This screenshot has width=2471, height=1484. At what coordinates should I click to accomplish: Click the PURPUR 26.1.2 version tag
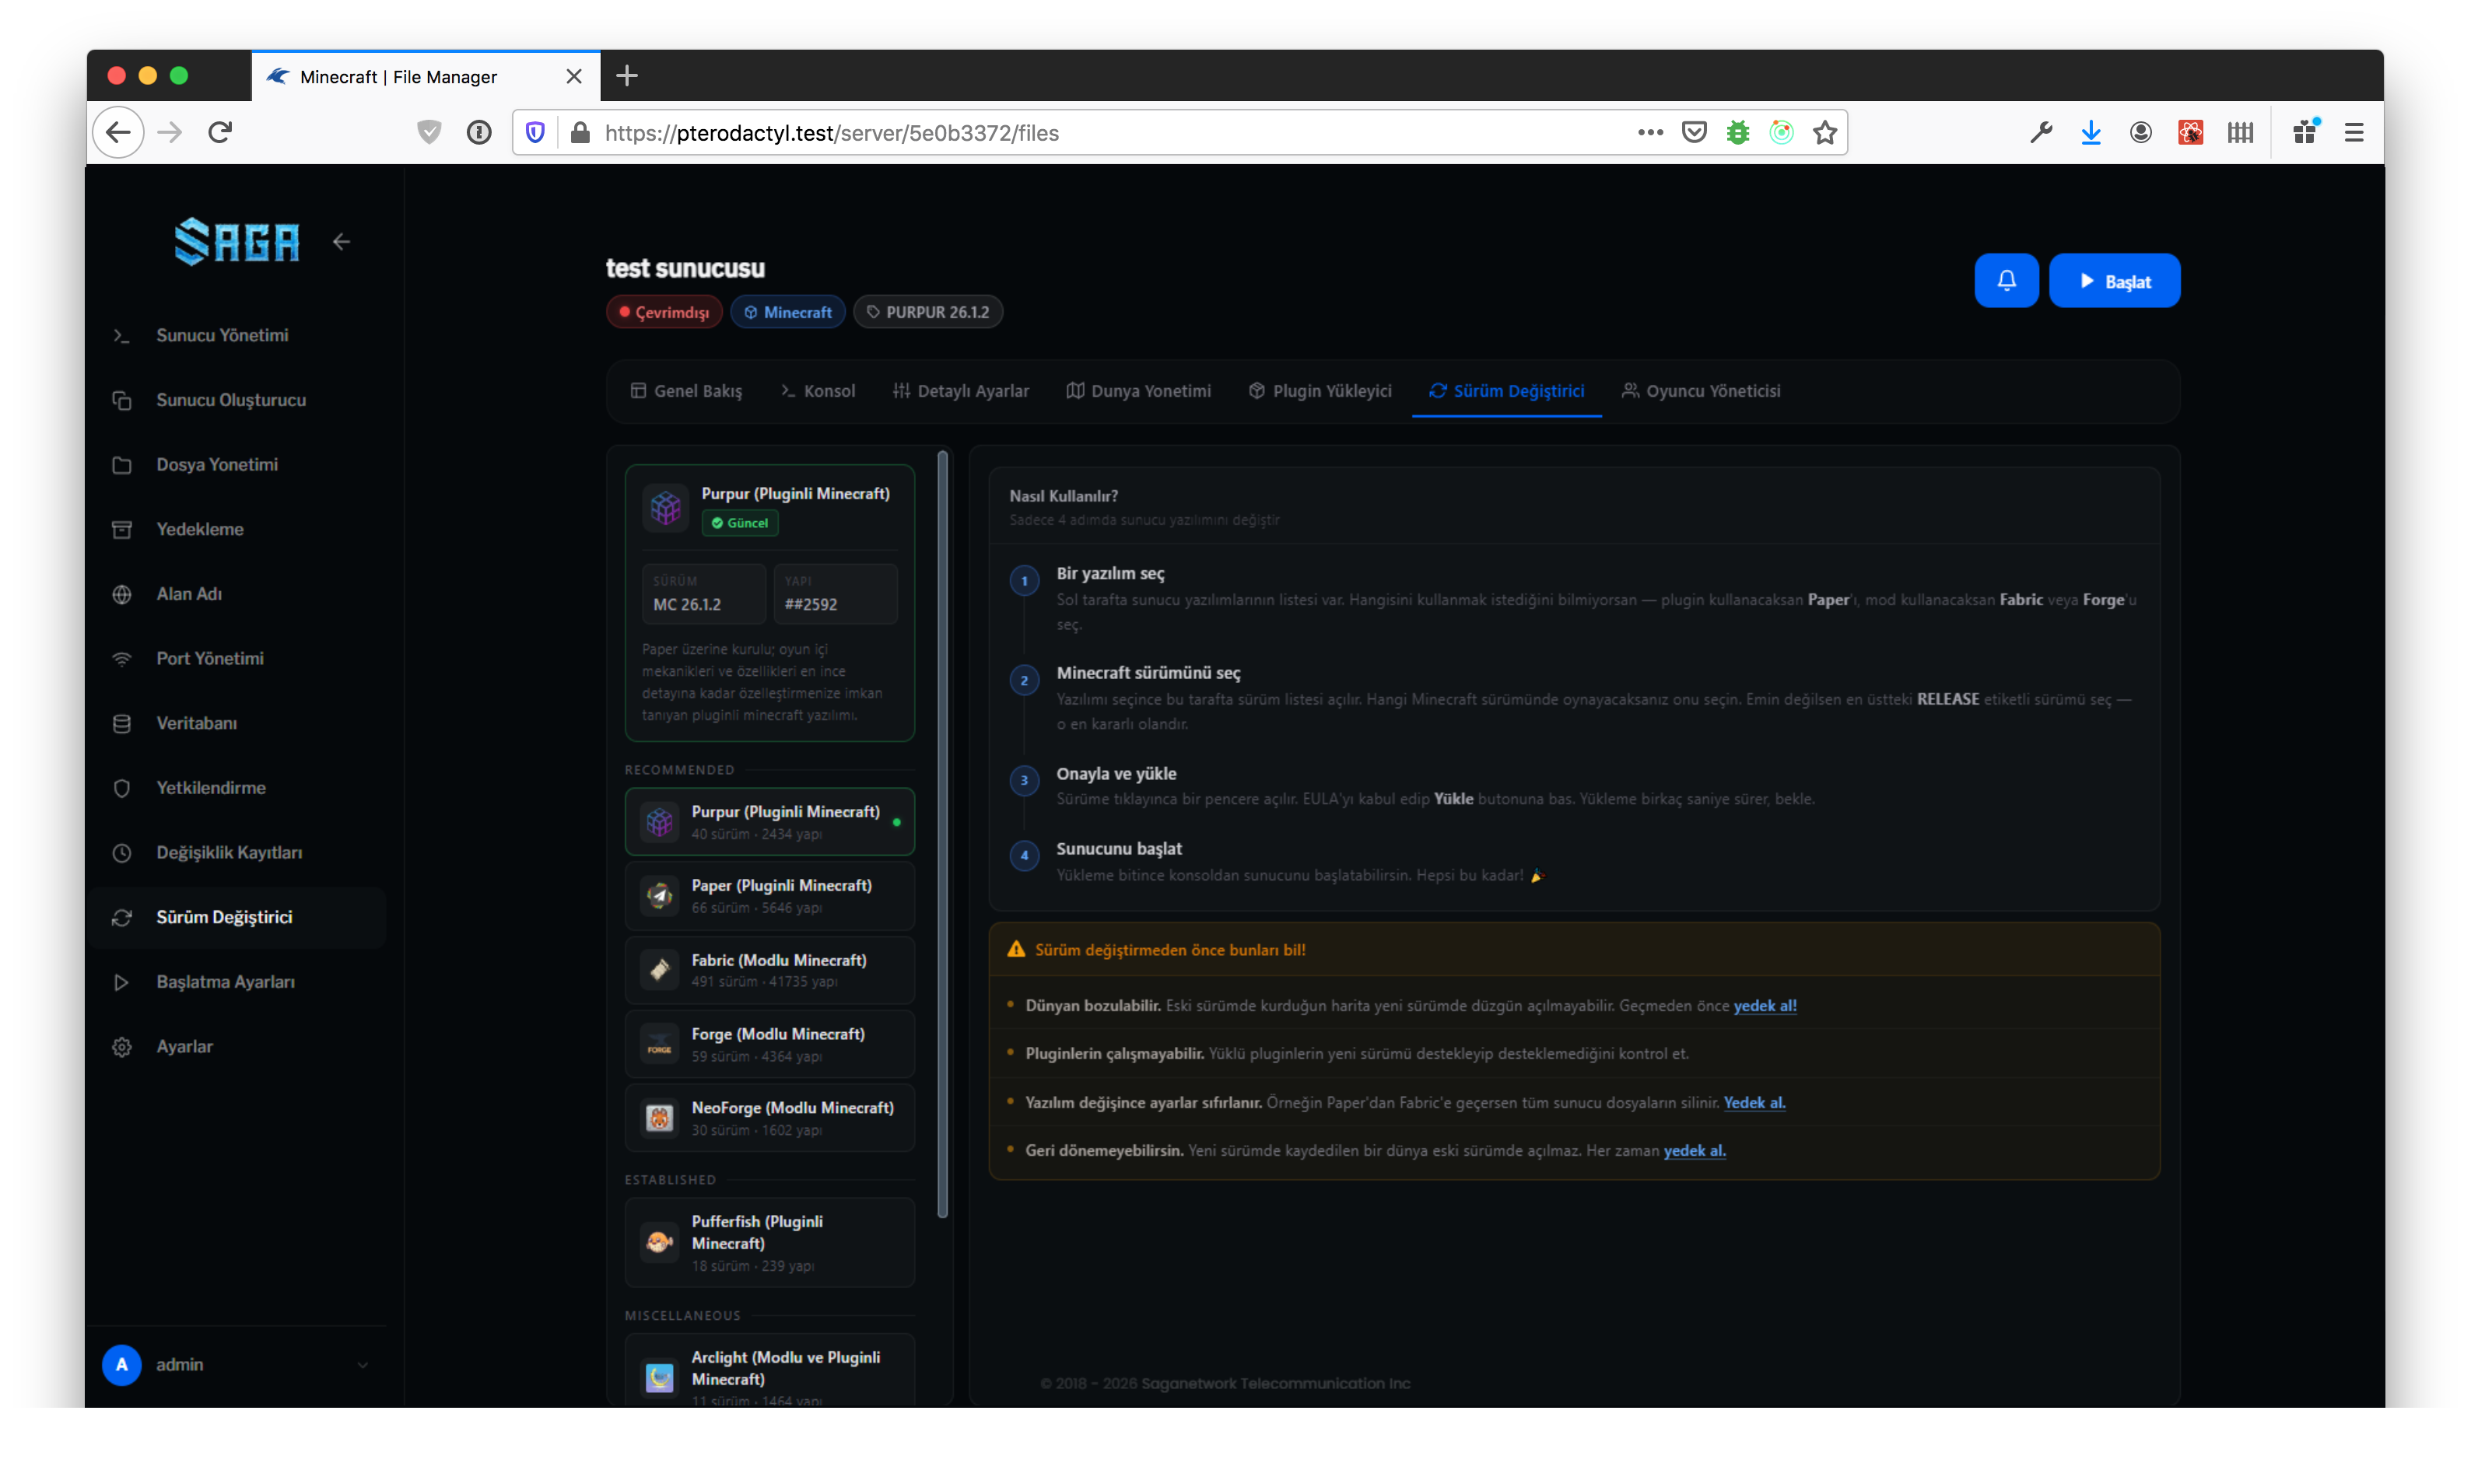tap(928, 312)
